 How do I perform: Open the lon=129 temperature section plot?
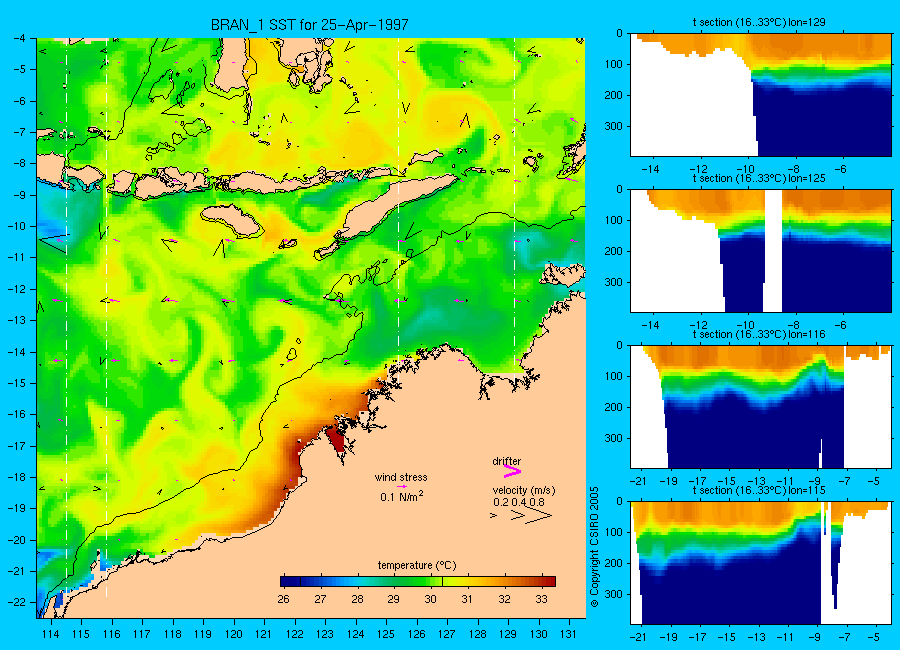click(x=761, y=95)
